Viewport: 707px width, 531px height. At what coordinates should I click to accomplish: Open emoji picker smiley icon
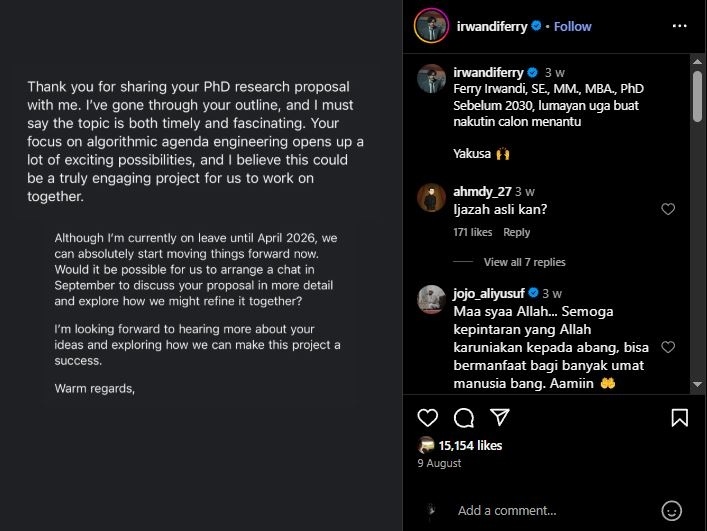(x=671, y=511)
